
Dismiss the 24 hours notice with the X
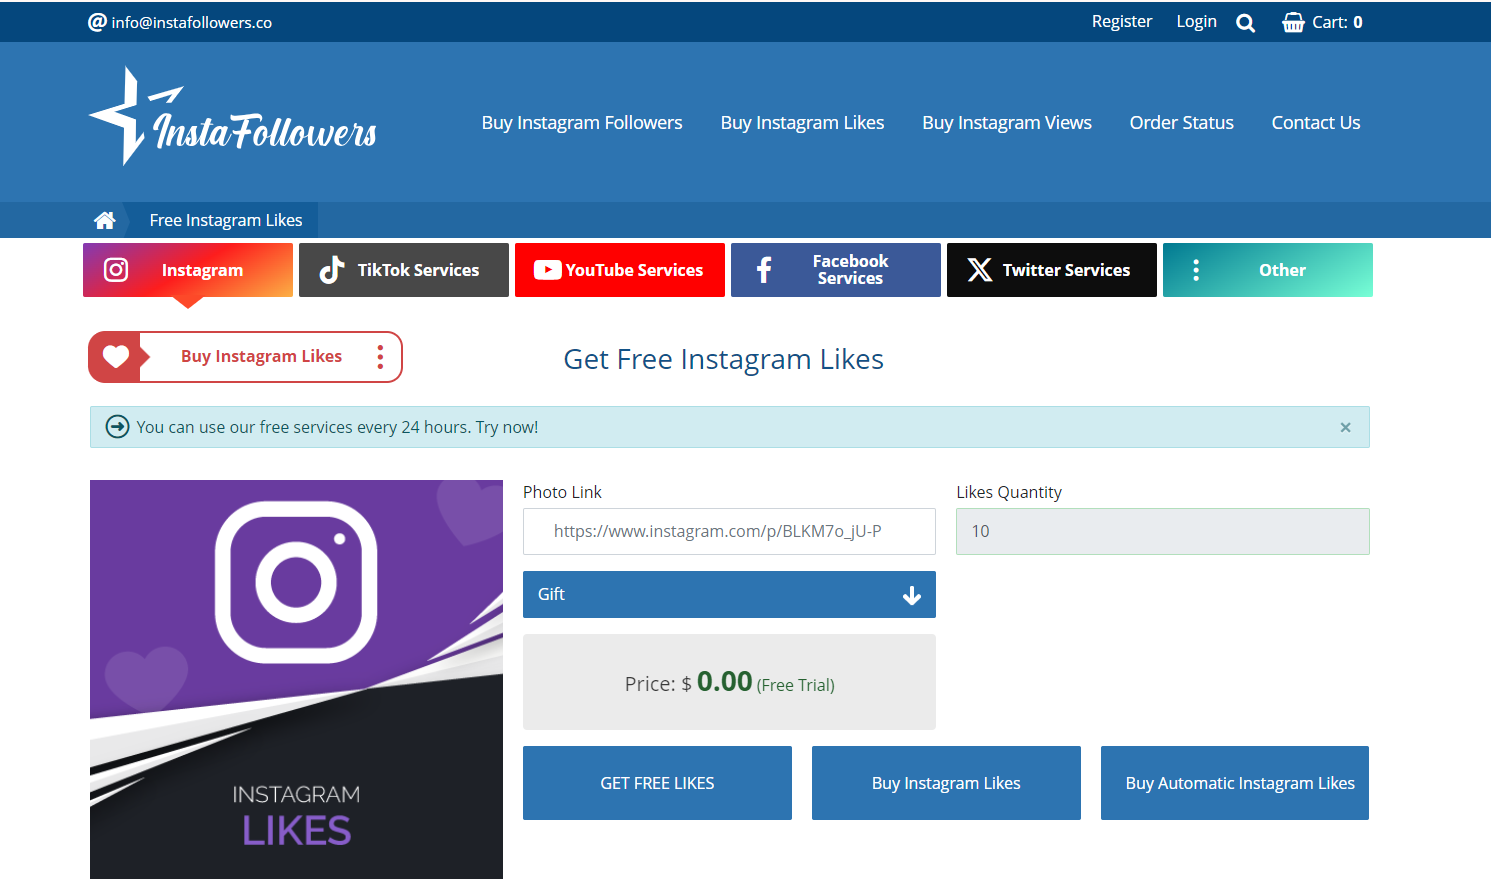pos(1346,427)
